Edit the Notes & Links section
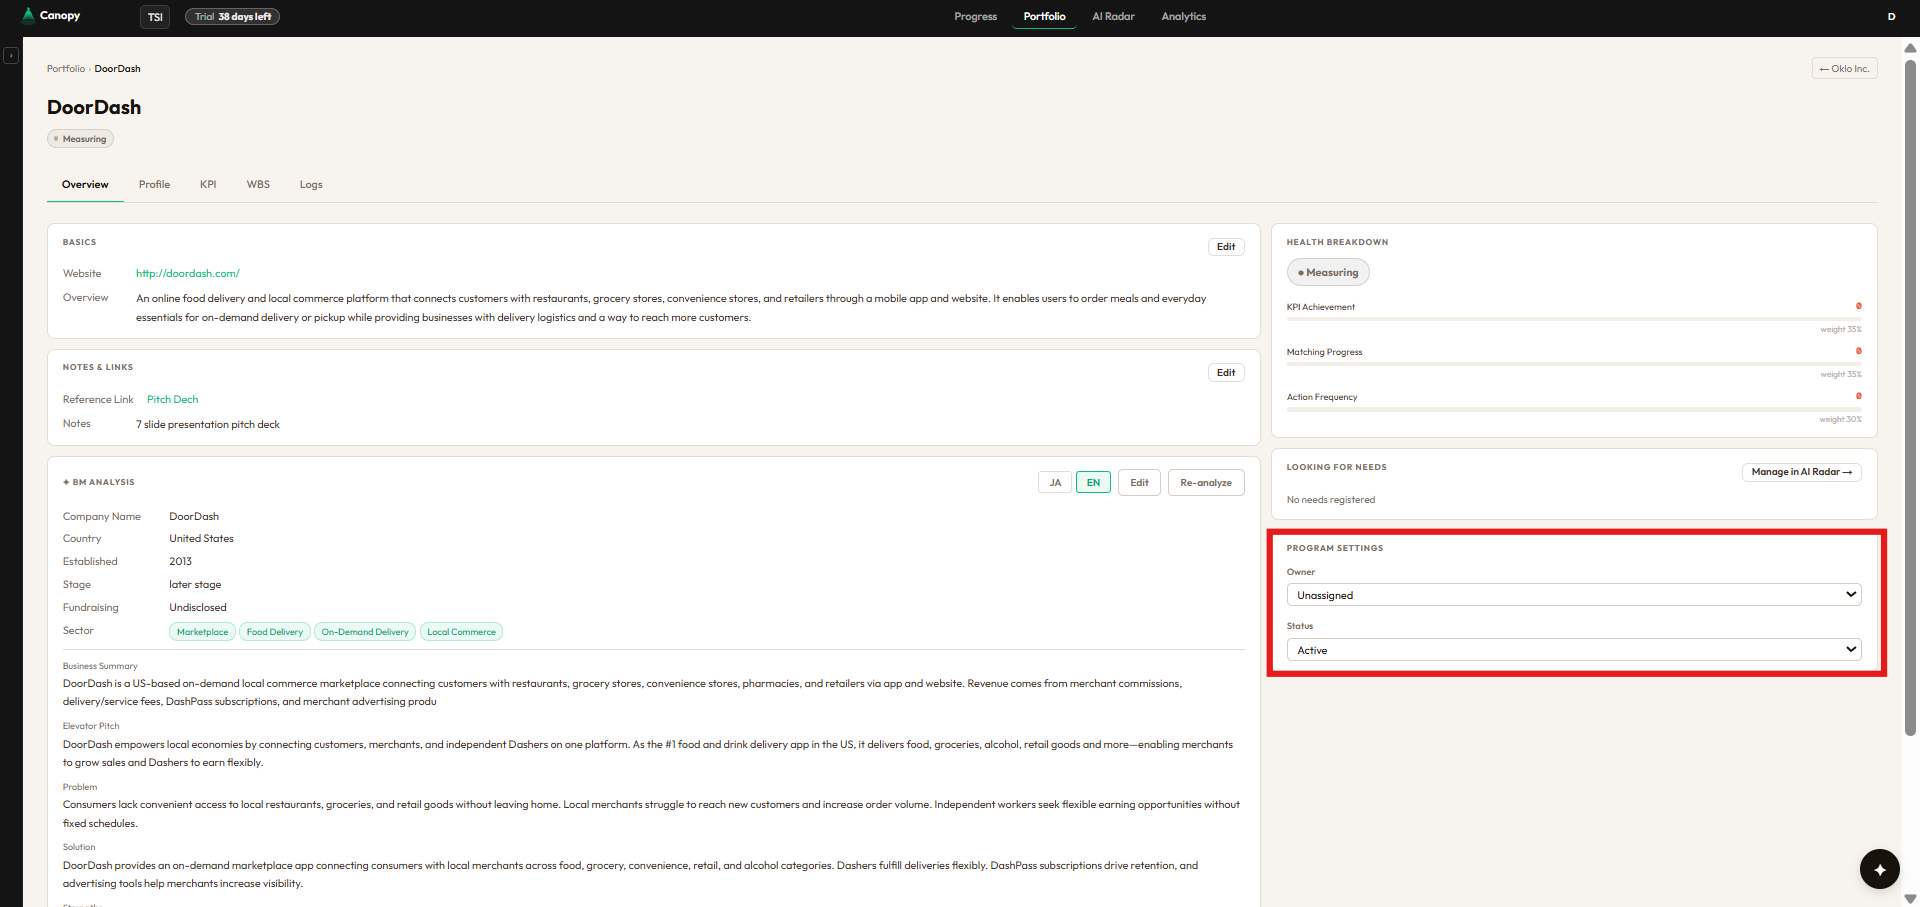The height and width of the screenshot is (907, 1920). 1226,373
